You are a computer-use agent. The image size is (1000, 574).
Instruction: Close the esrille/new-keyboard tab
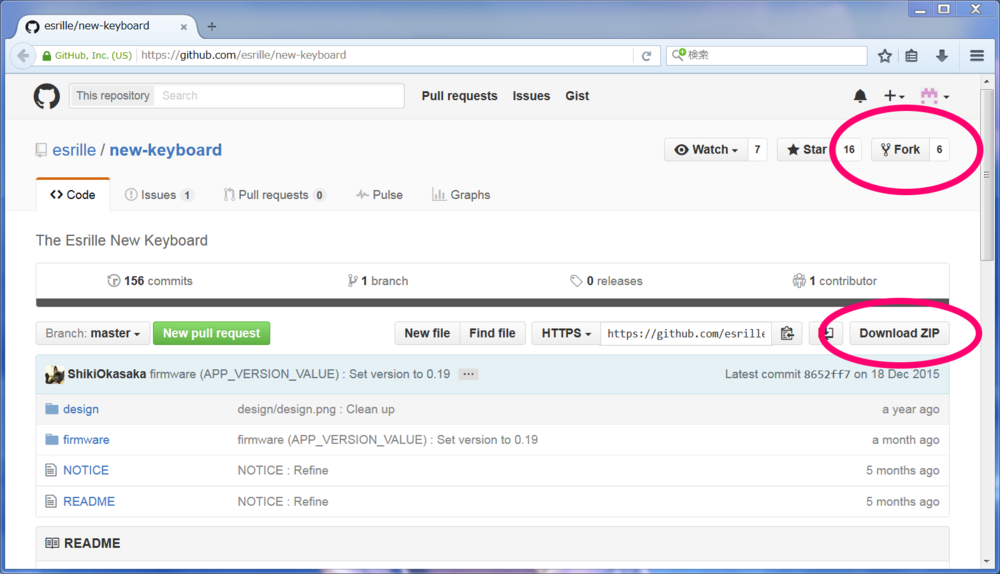[x=184, y=27]
